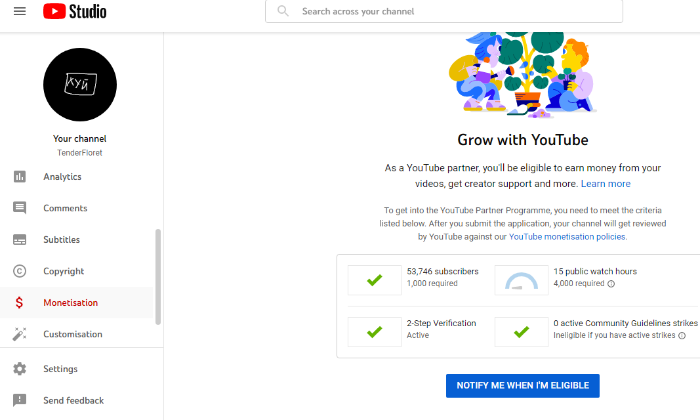700x420 pixels.
Task: Click the Subtitles icon
Action: (20, 240)
